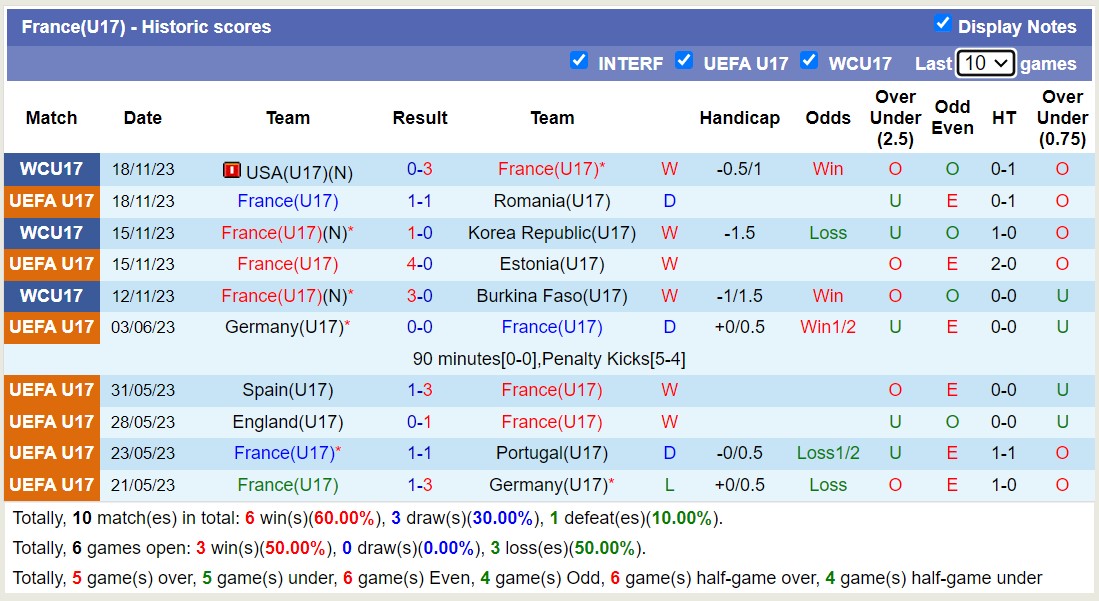Open the Last games count dropdown
The image size is (1099, 601).
pyautogui.click(x=985, y=62)
